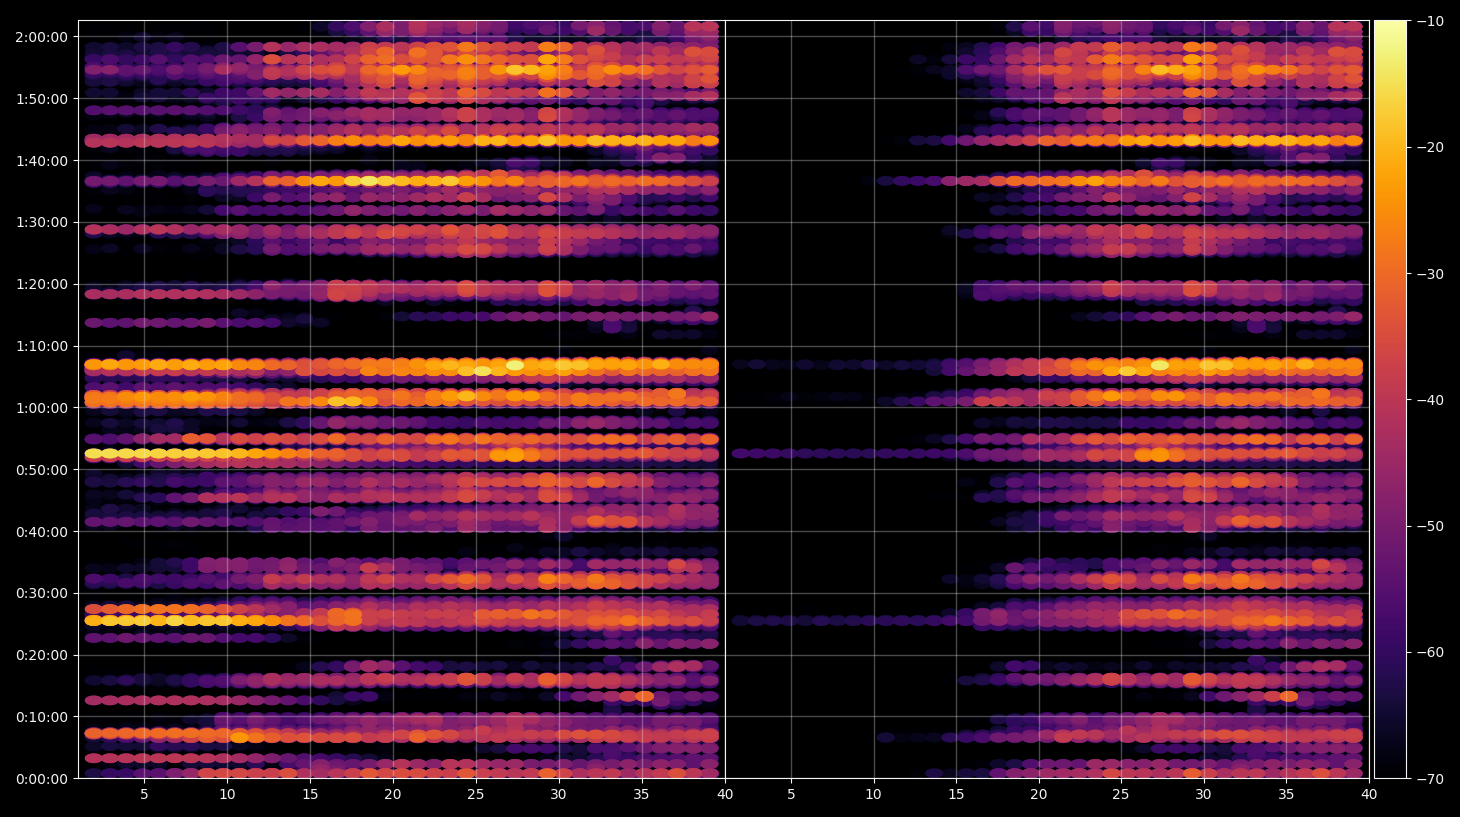Pick x-axis label "15" of the right heatmap
This screenshot has height=817, width=1460.
click(x=956, y=795)
